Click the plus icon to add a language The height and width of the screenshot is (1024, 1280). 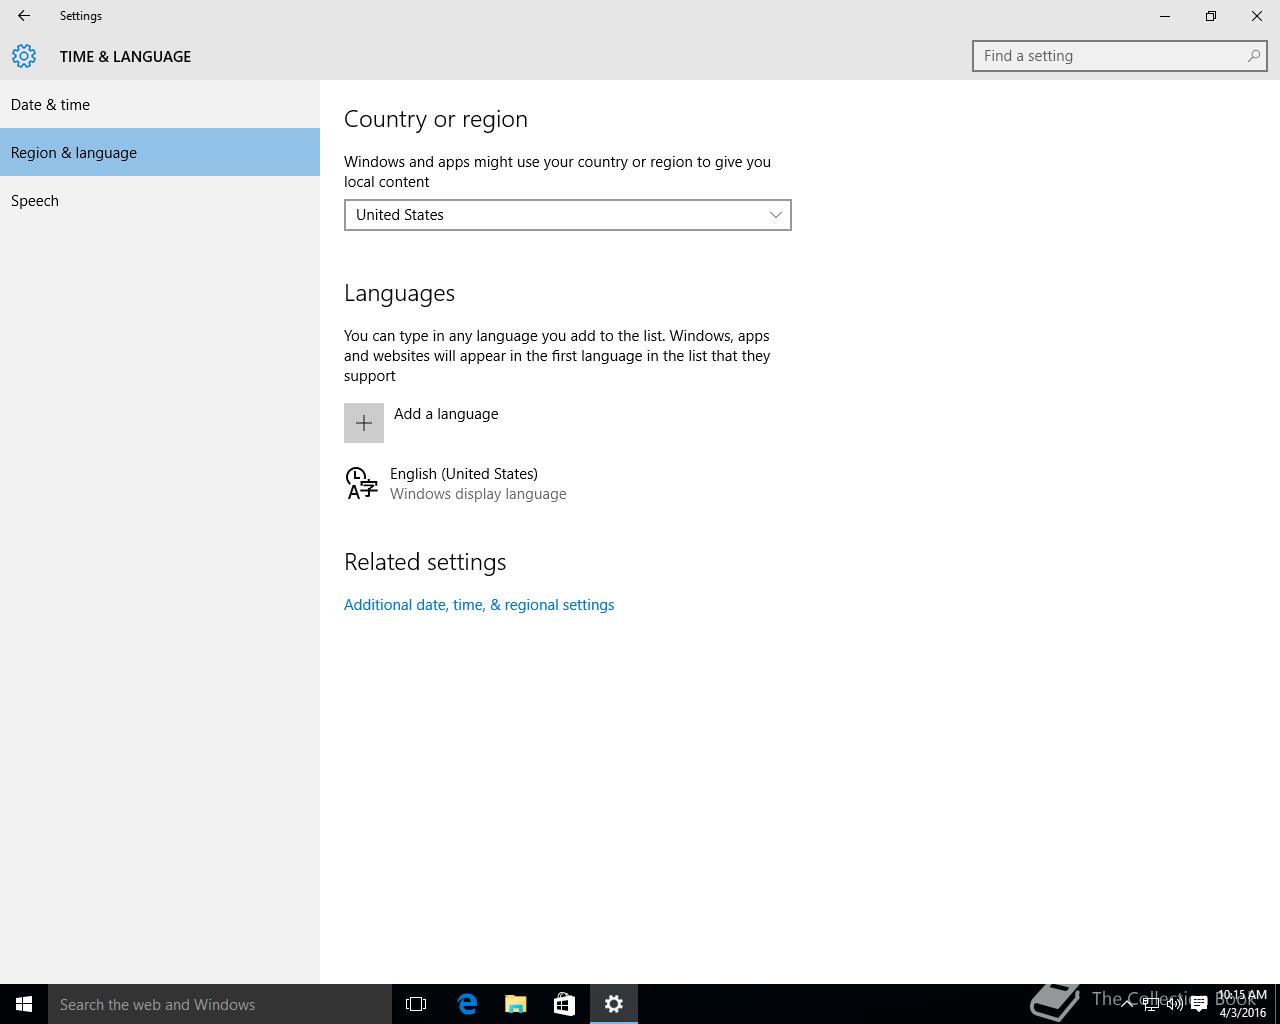pyautogui.click(x=364, y=423)
